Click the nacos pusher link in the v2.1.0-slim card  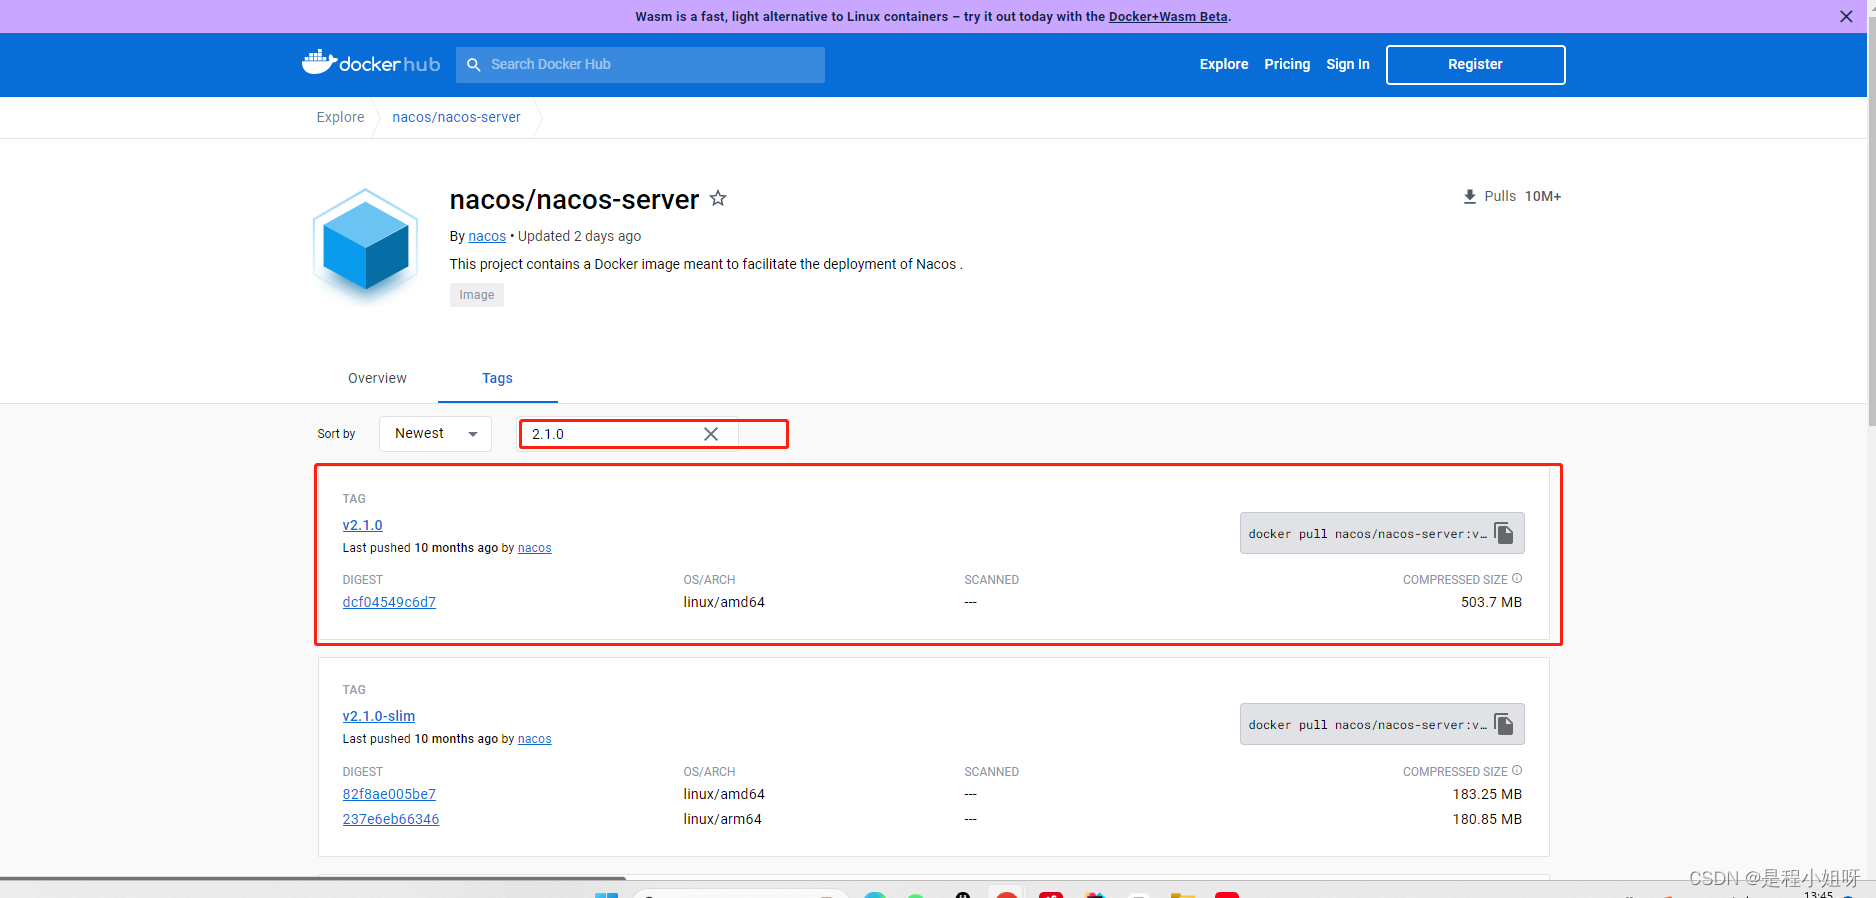click(534, 739)
